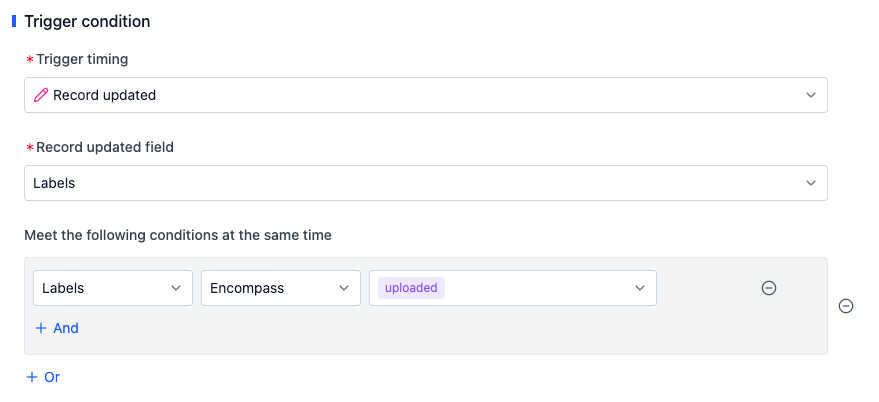Click the plus icon next to Or

[32, 377]
